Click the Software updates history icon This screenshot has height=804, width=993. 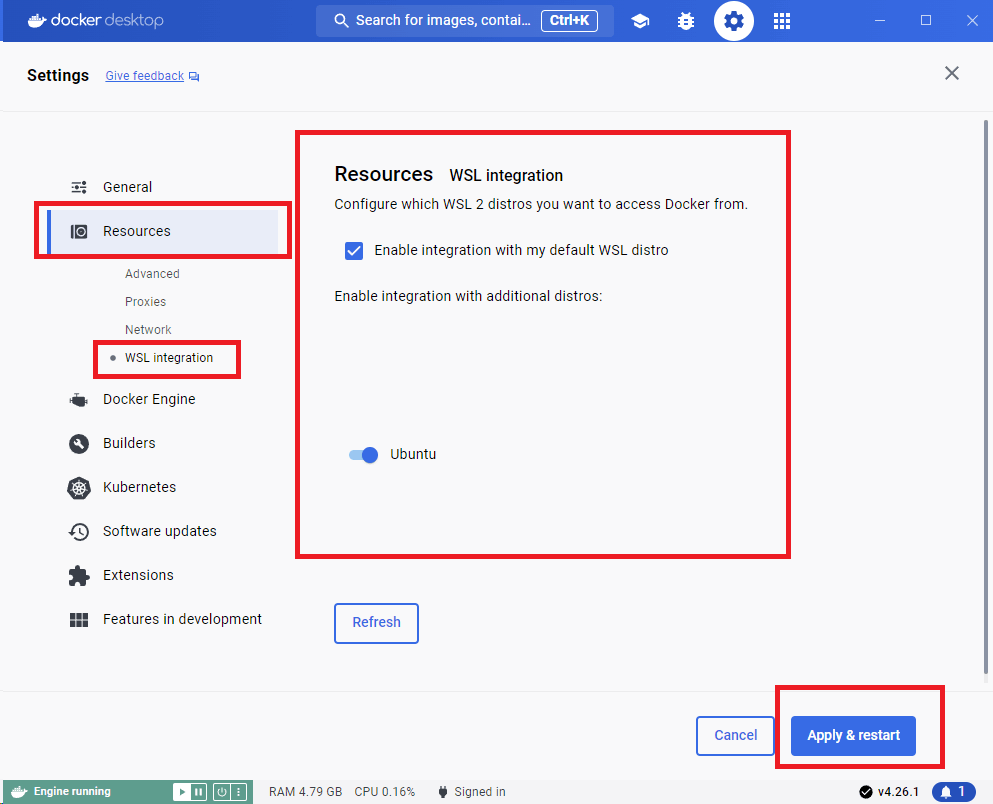79,531
